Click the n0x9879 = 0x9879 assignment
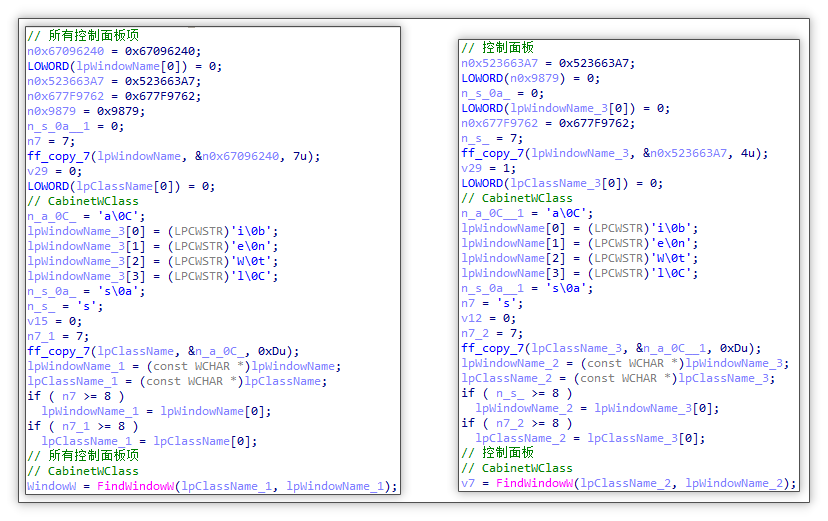This screenshot has width=828, height=521. tap(86, 111)
